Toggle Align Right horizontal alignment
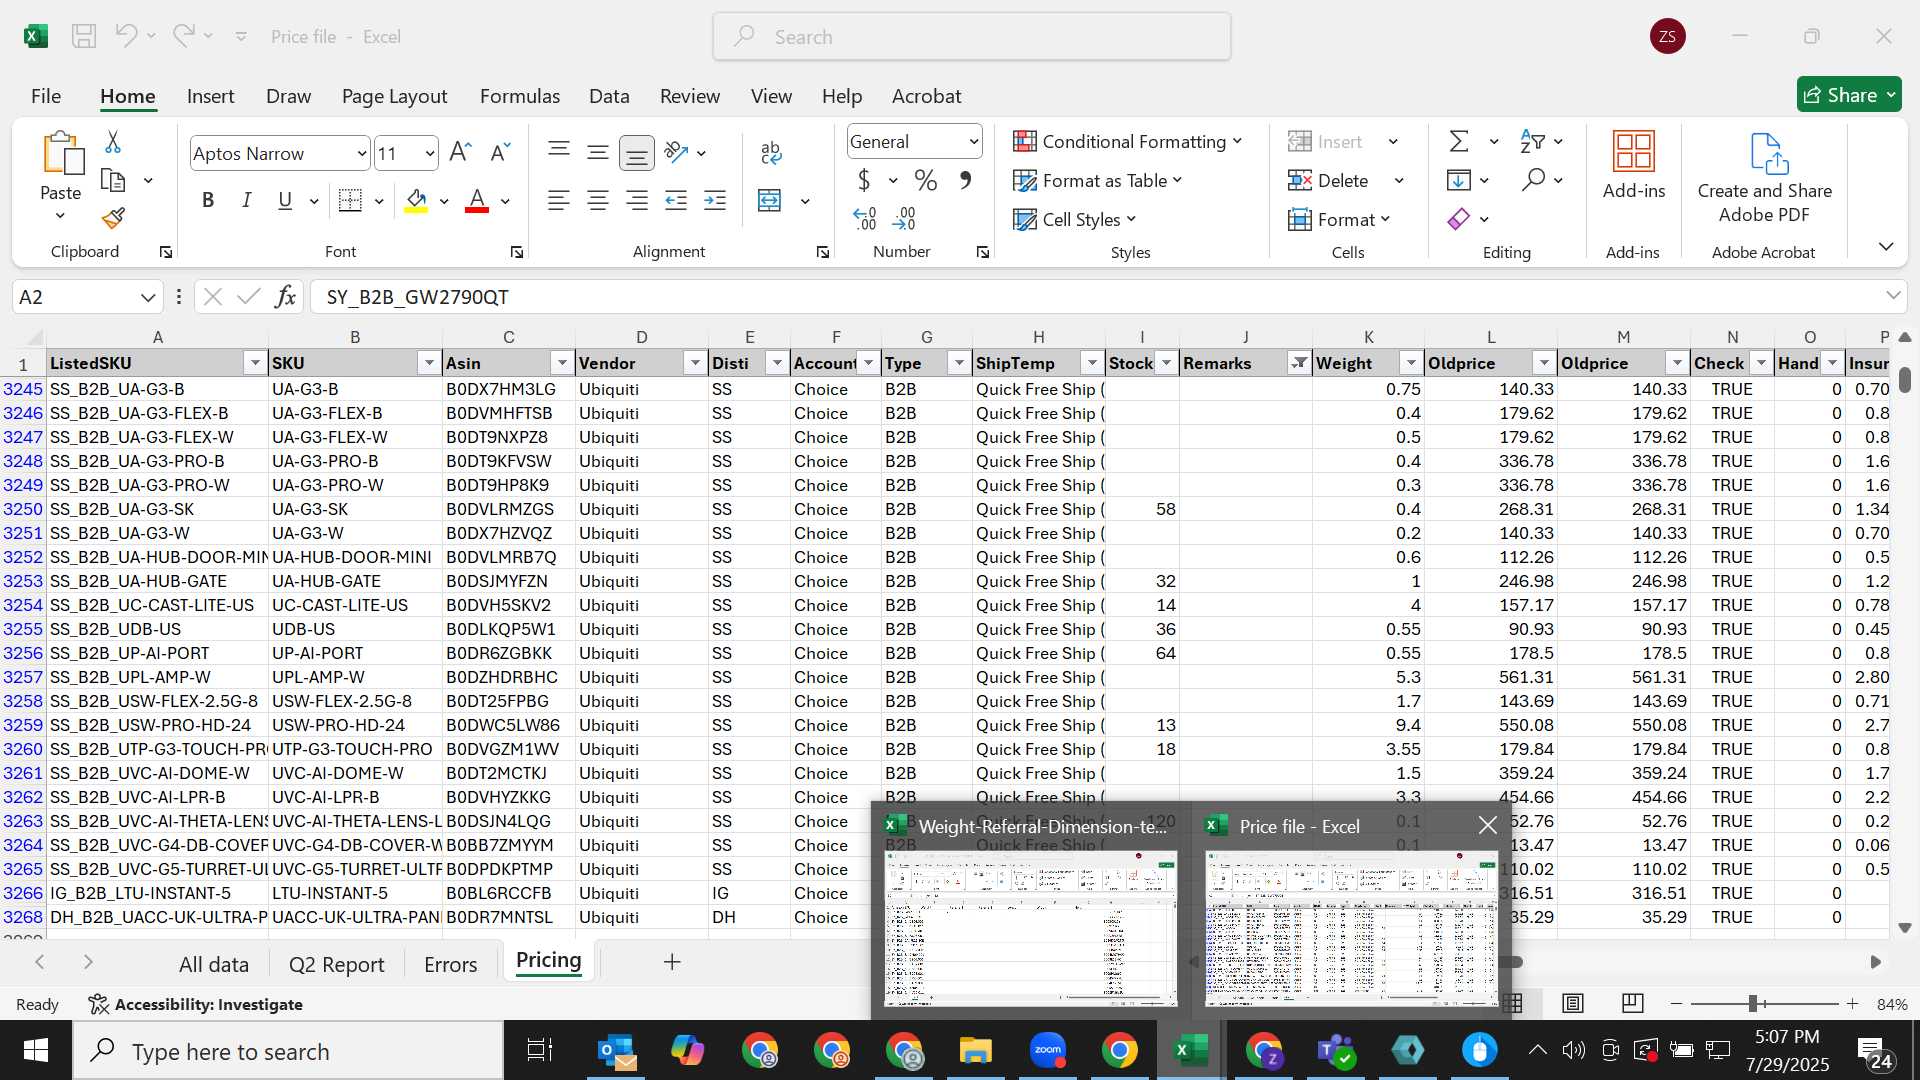 [x=637, y=200]
